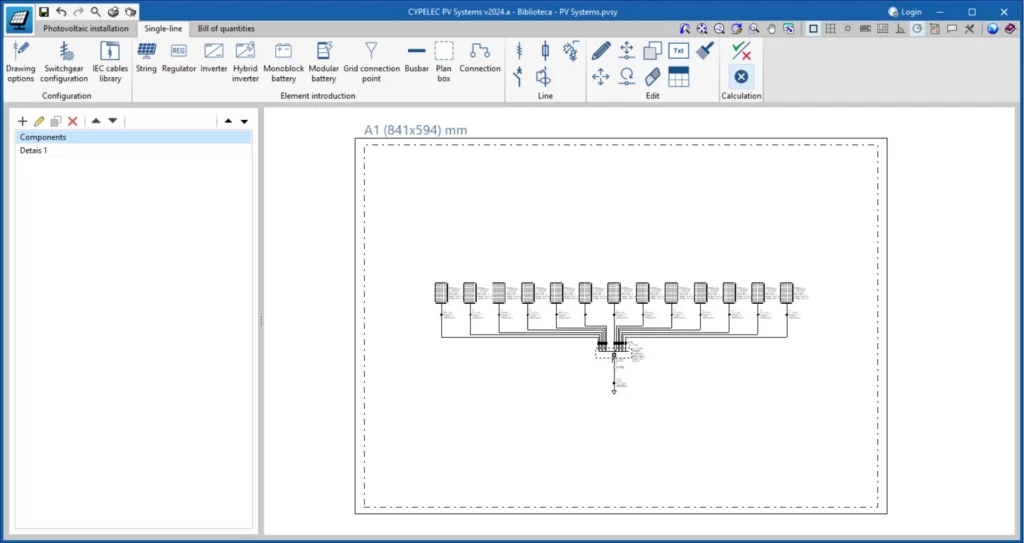This screenshot has height=543, width=1024.
Task: Toggle the hand pan tool
Action: point(770,29)
